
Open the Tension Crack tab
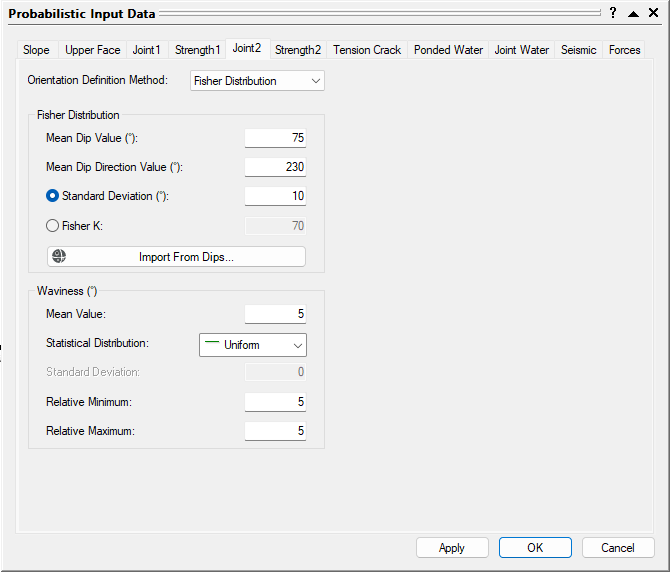tap(367, 50)
